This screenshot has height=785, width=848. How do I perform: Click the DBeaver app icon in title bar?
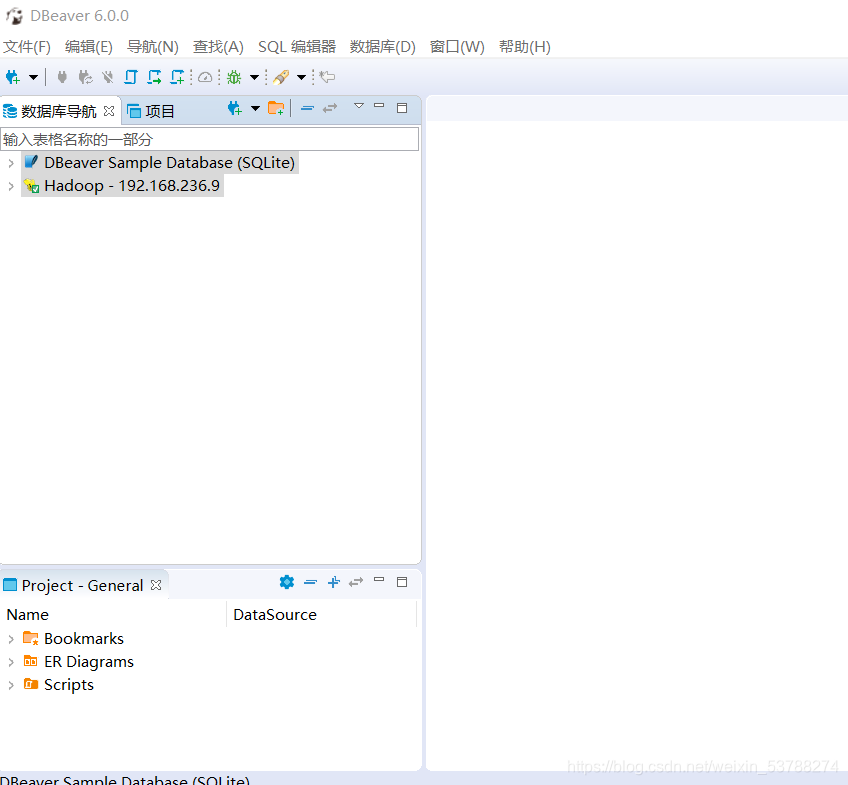(15, 16)
